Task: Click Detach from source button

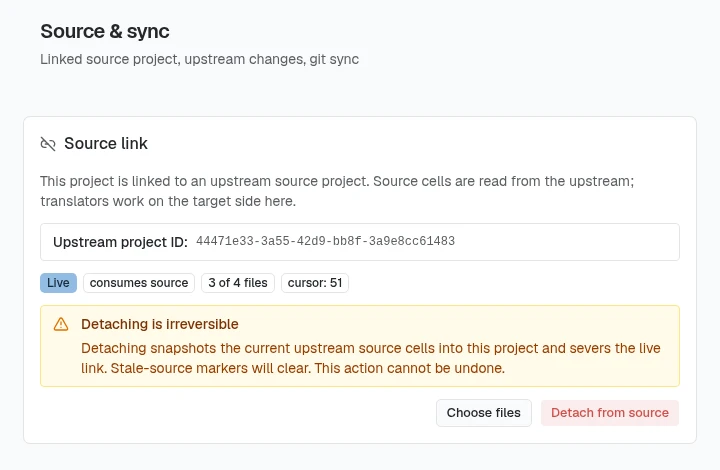Action: click(610, 413)
